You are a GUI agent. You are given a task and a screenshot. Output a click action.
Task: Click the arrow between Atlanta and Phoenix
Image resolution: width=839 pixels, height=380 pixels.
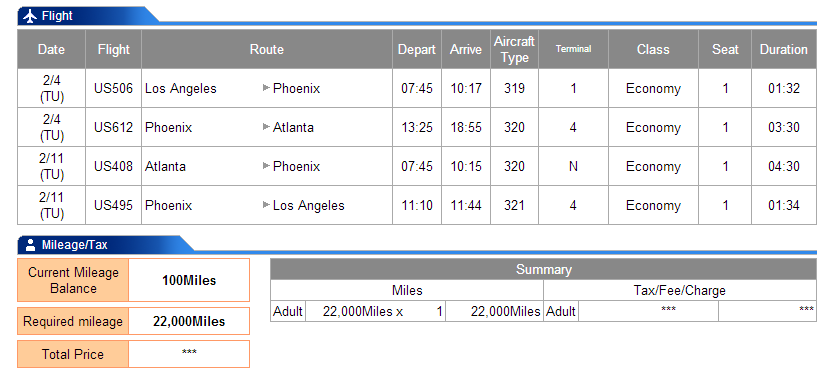266,166
